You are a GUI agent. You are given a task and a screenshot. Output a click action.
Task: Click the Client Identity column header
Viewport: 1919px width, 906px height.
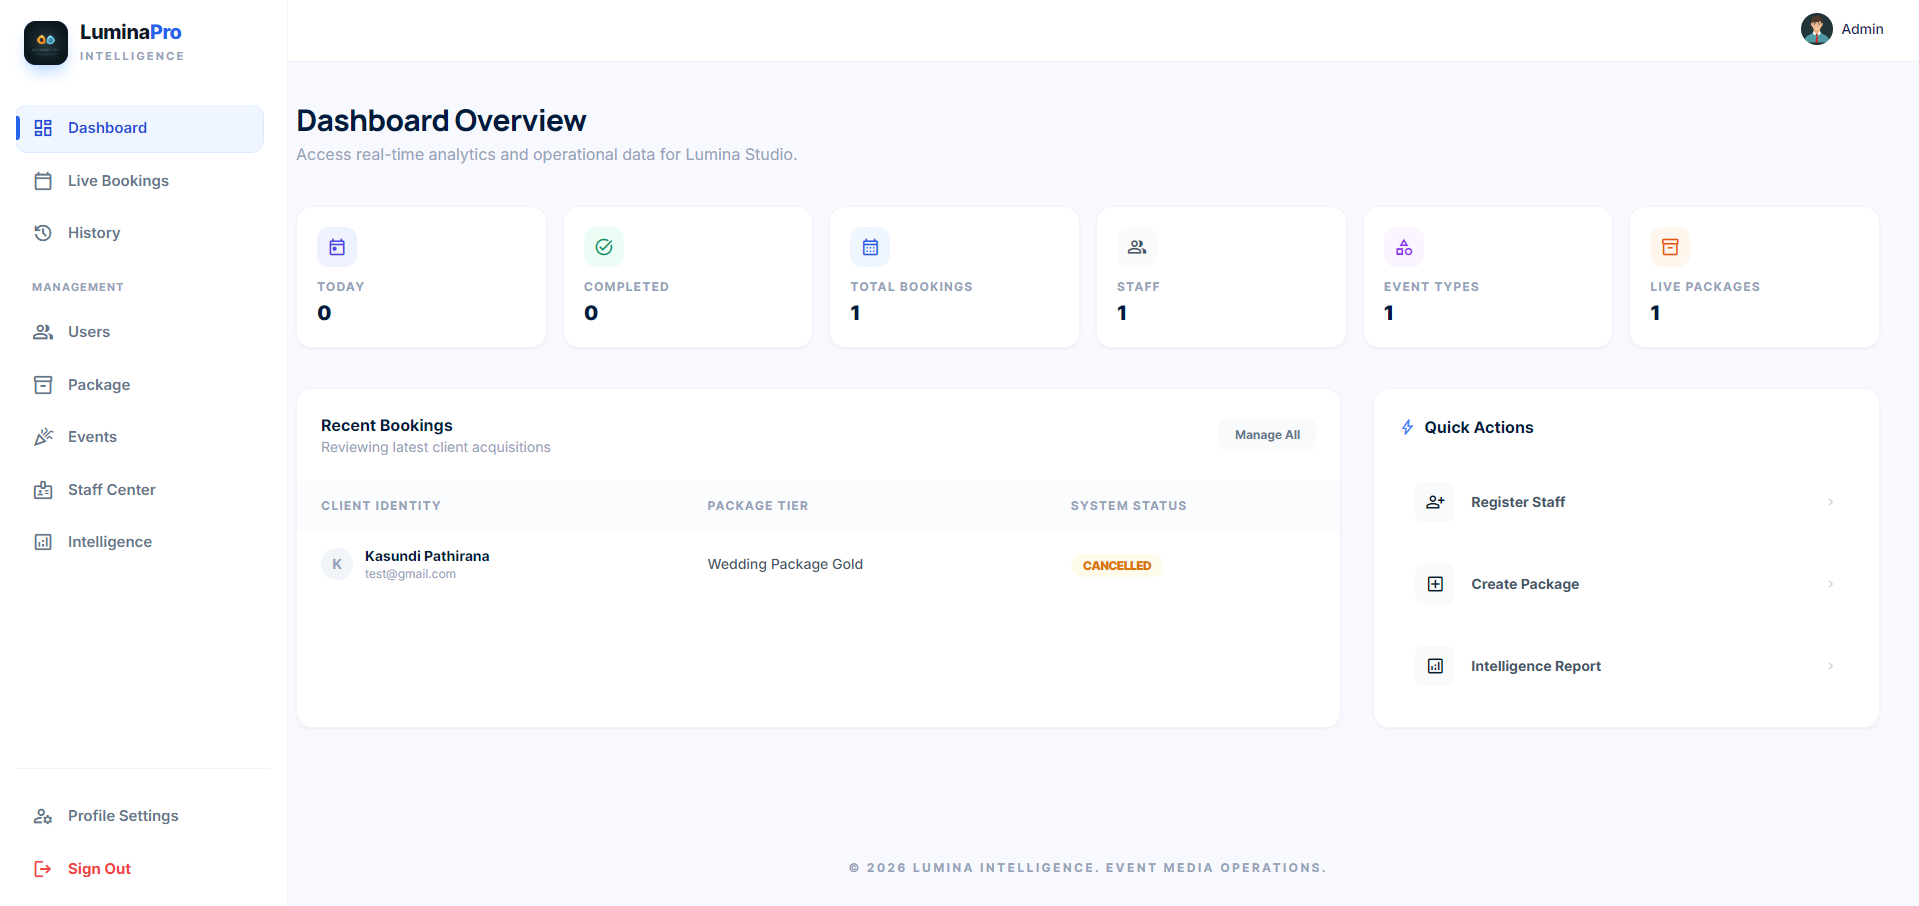(x=381, y=506)
